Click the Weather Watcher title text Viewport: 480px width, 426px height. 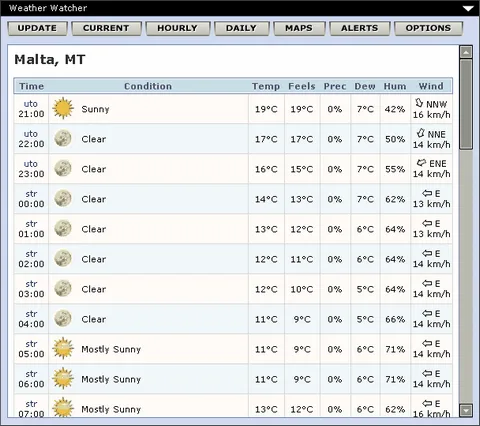48,8
